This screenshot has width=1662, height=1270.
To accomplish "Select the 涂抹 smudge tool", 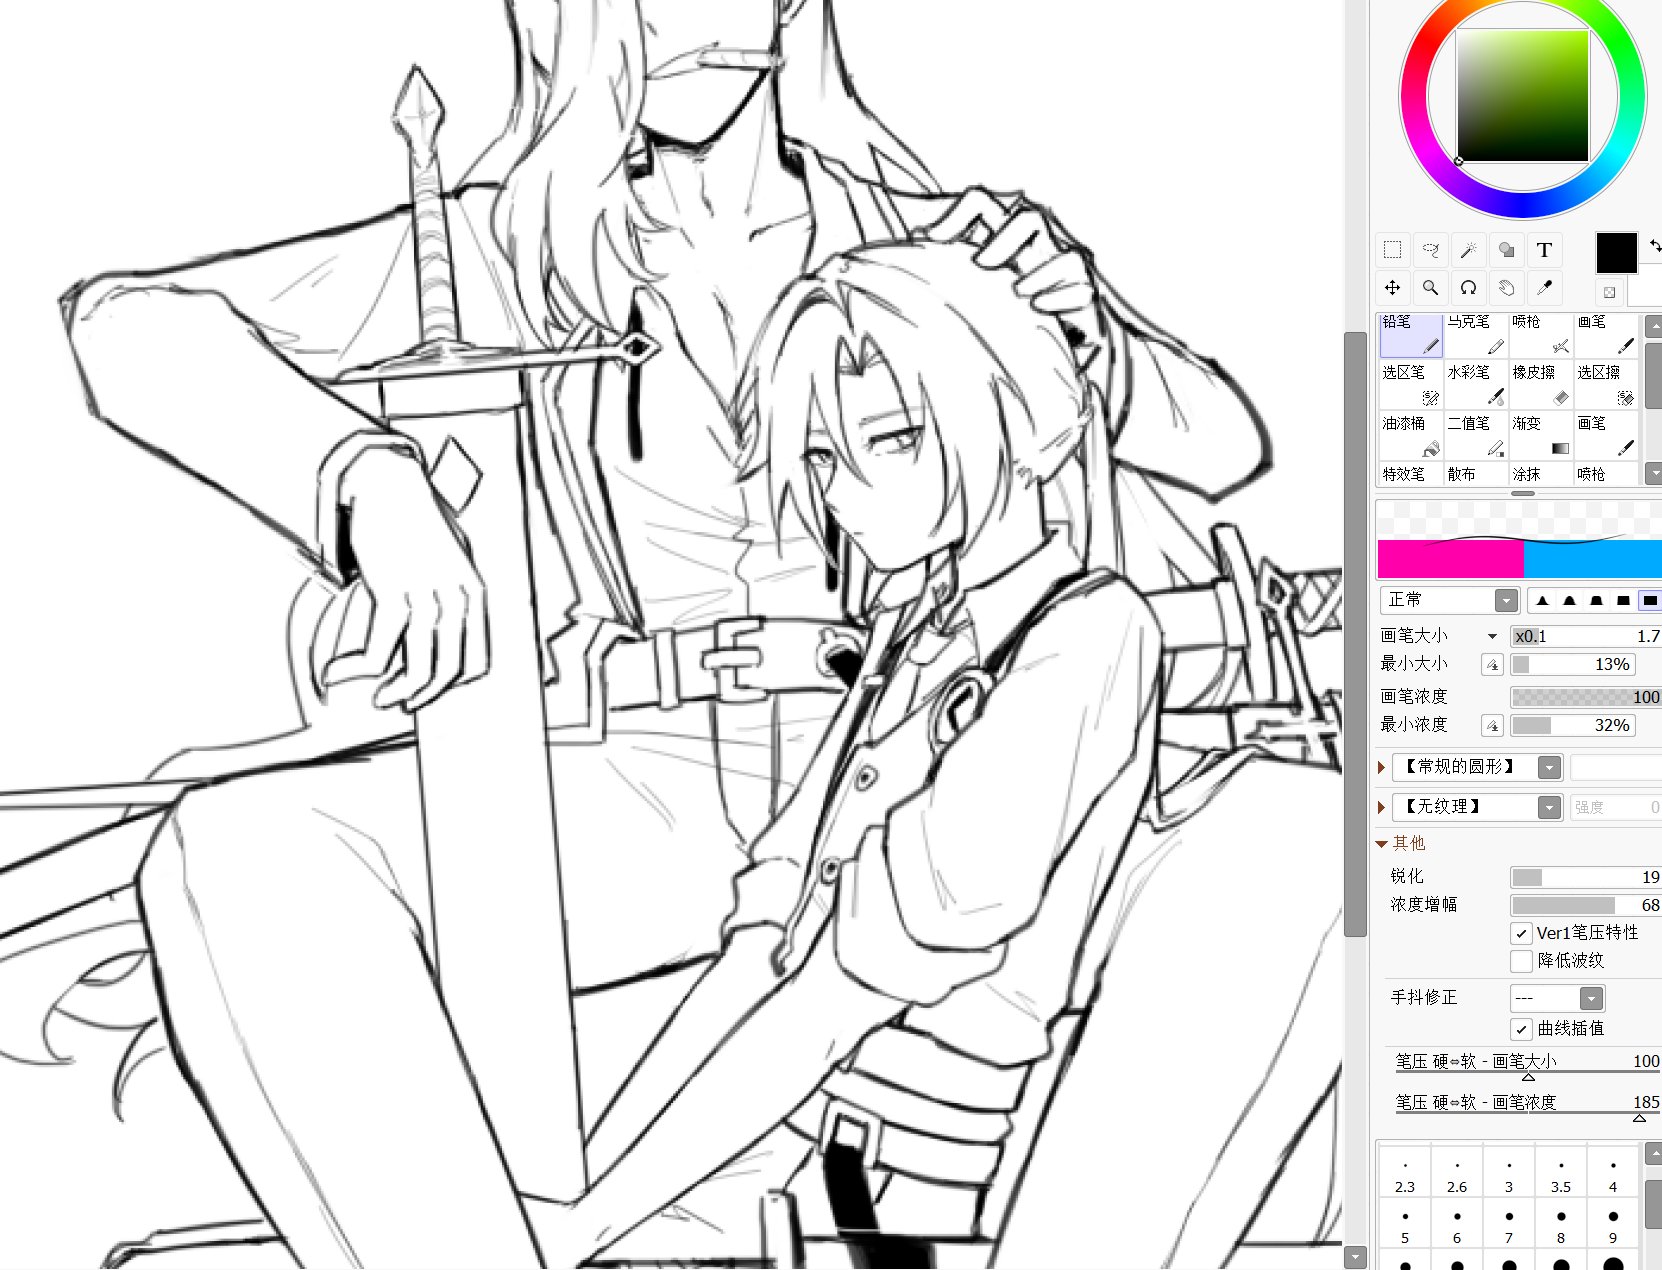I will point(1541,475).
